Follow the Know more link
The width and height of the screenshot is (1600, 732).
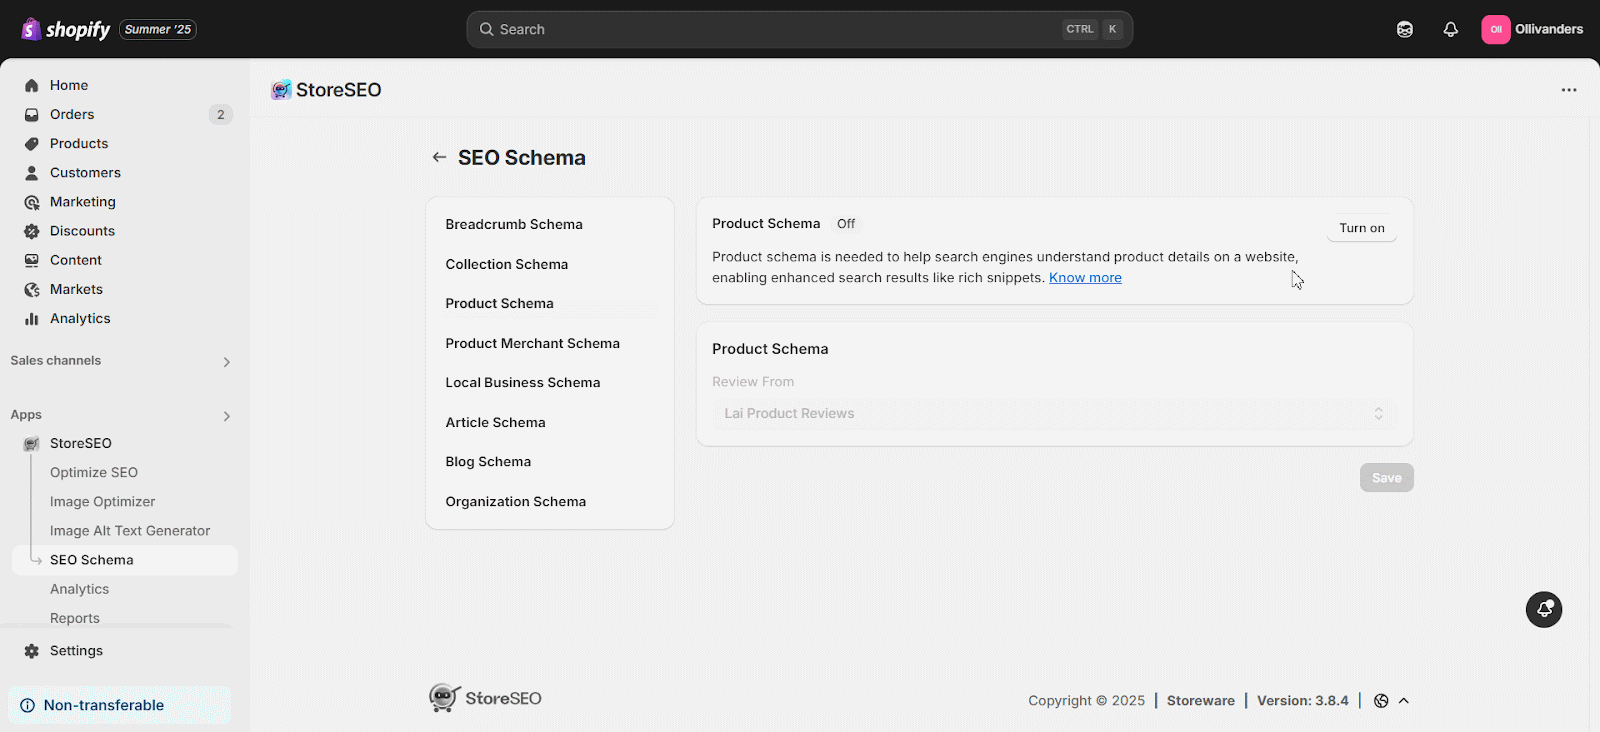(1085, 278)
